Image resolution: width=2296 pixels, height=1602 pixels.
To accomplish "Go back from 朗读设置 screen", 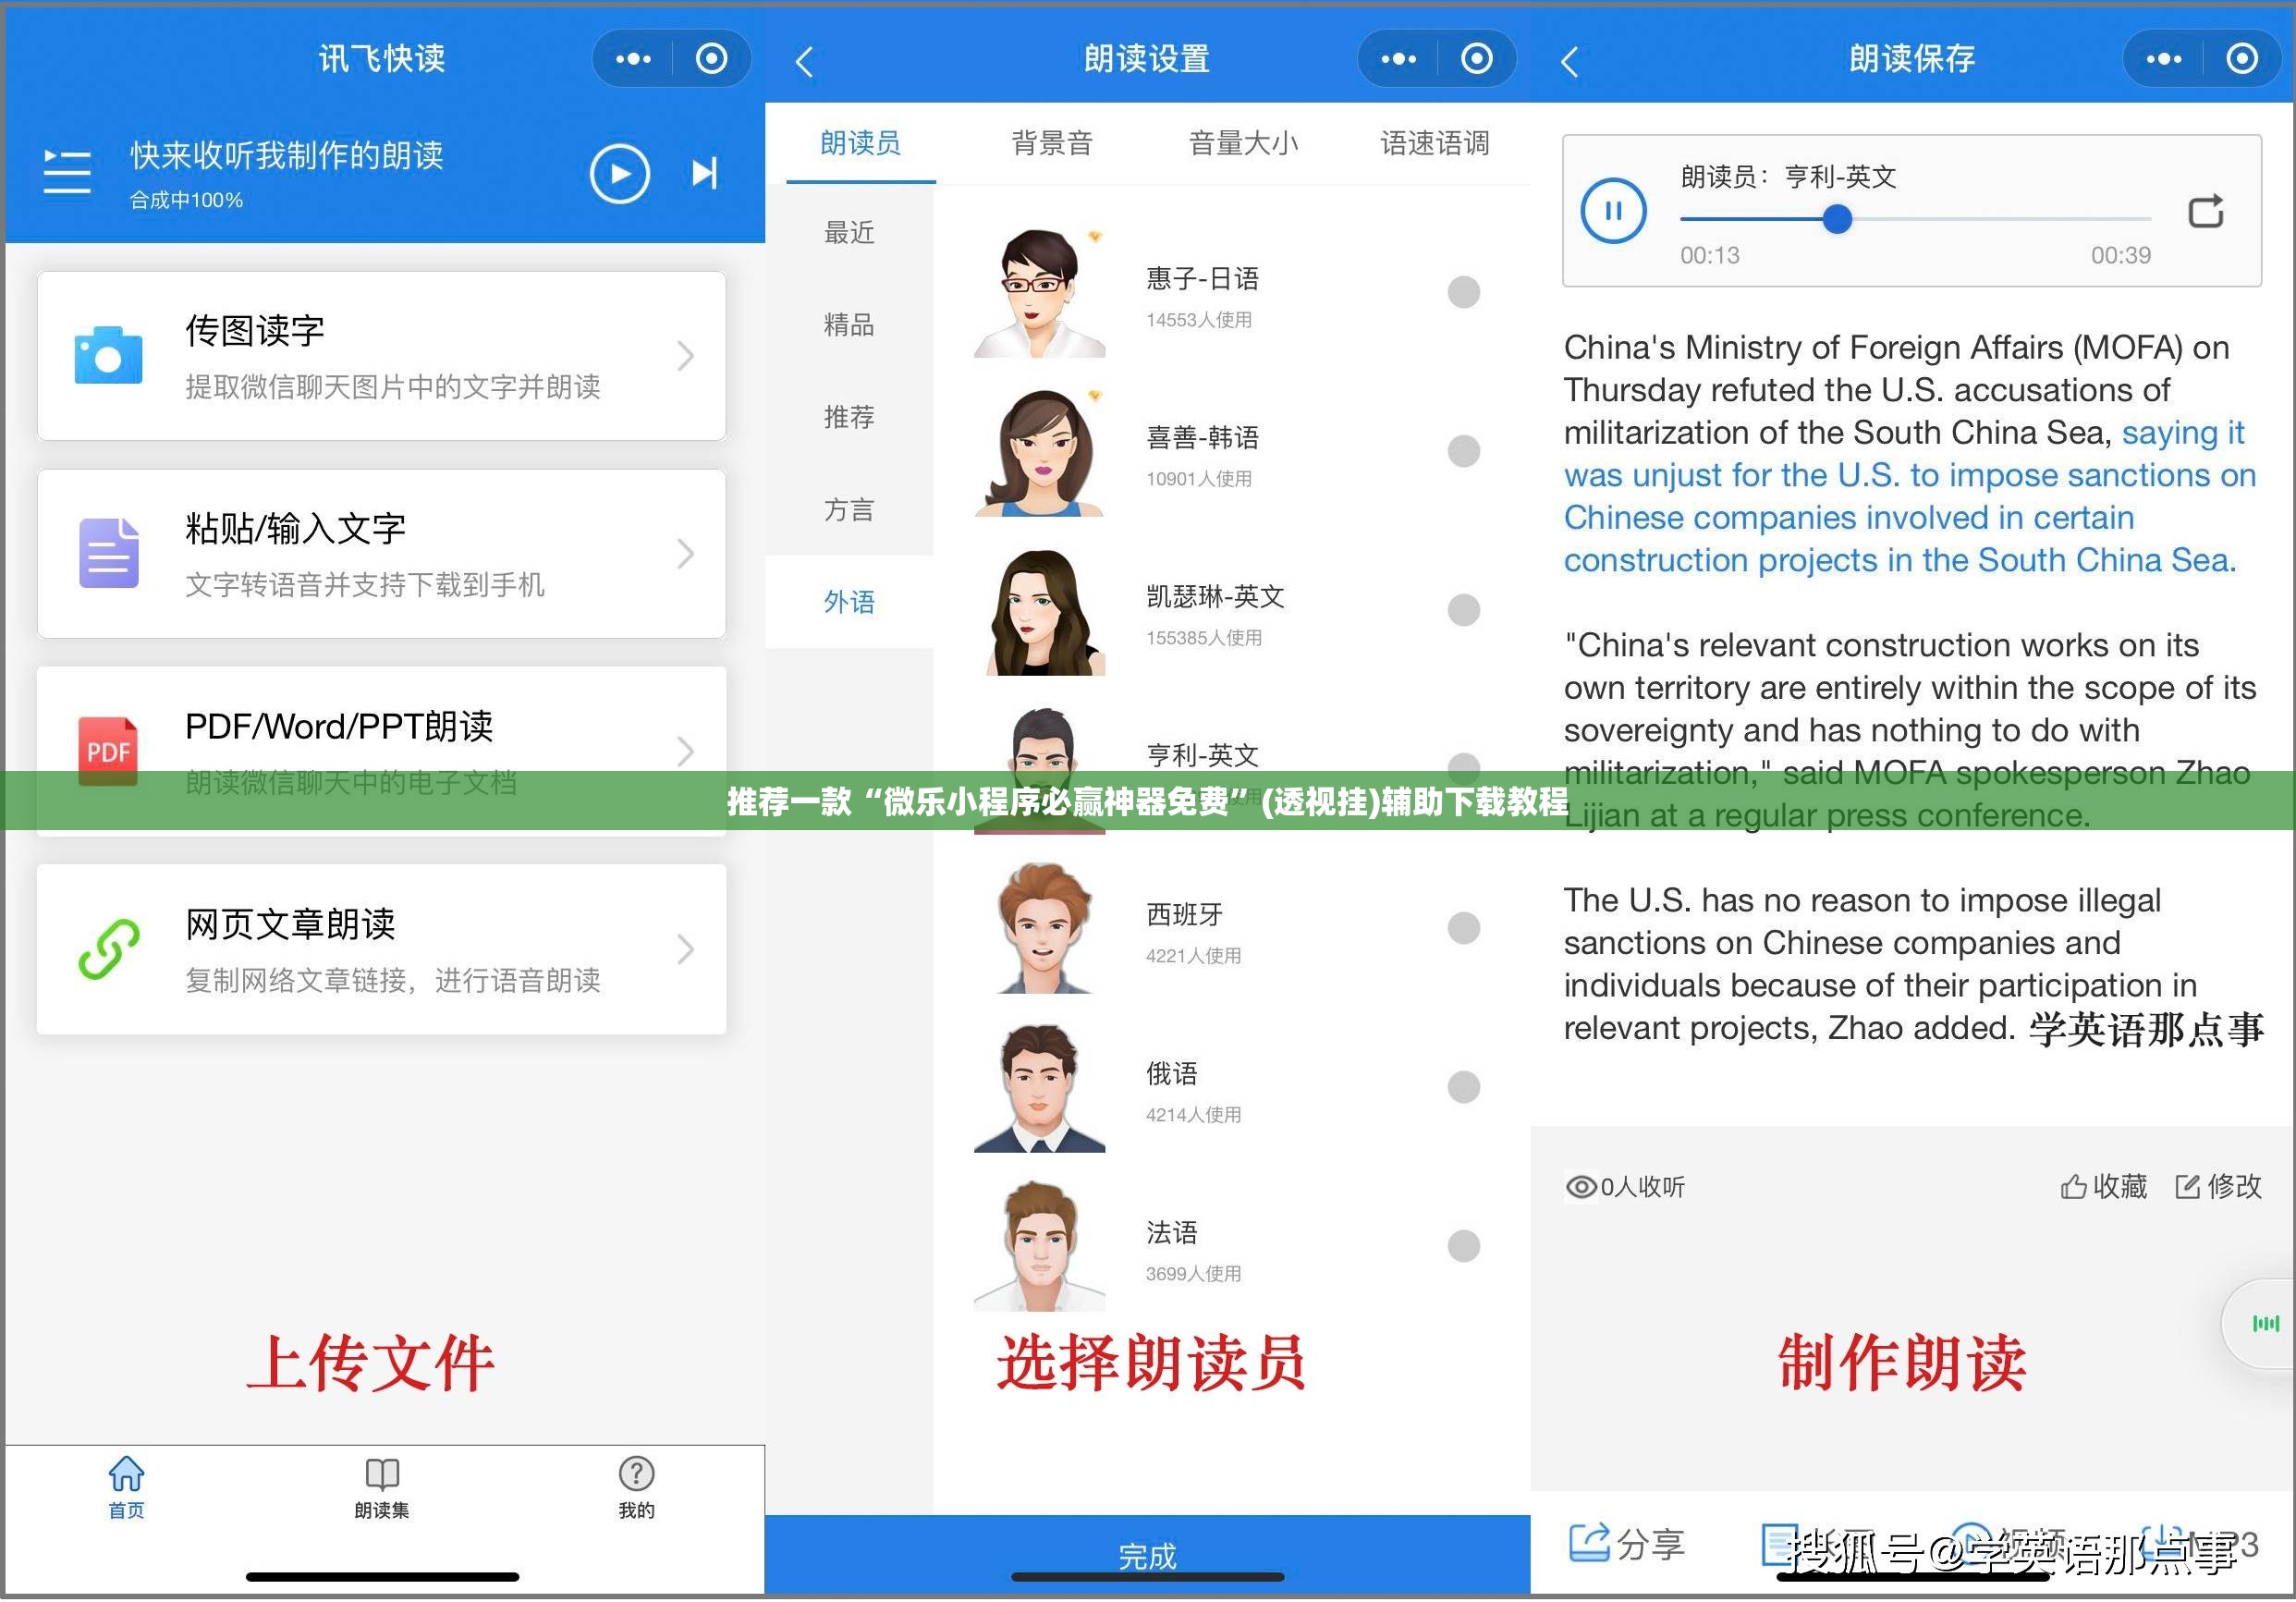I will (804, 61).
